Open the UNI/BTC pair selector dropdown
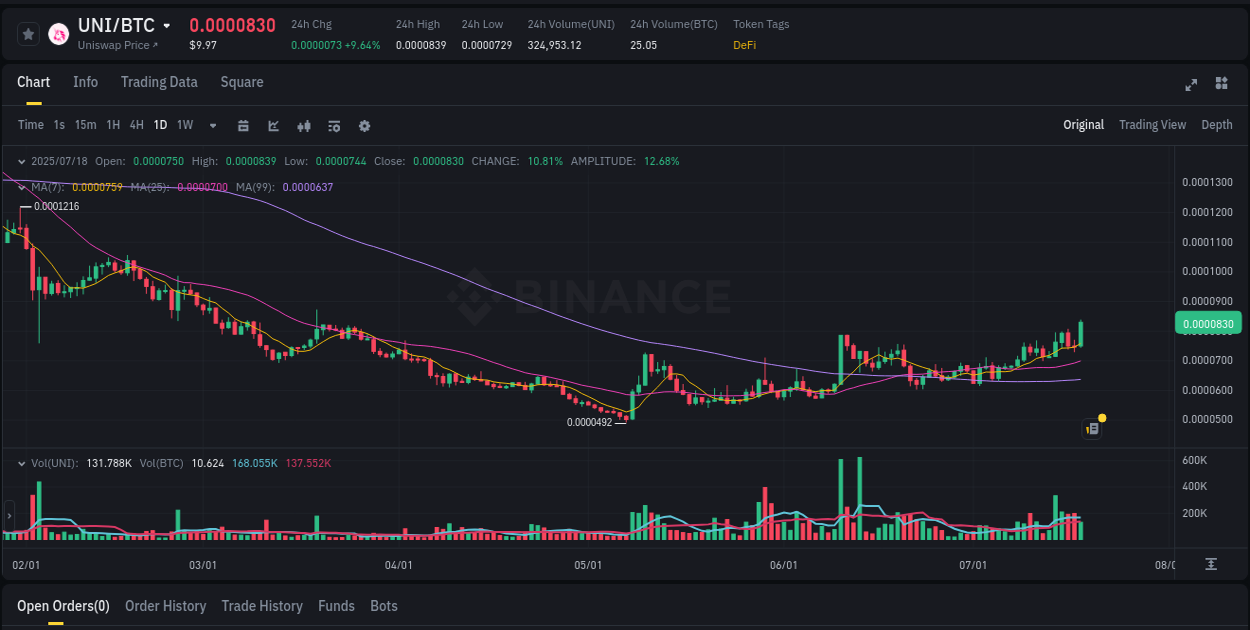The image size is (1250, 630). 165,26
